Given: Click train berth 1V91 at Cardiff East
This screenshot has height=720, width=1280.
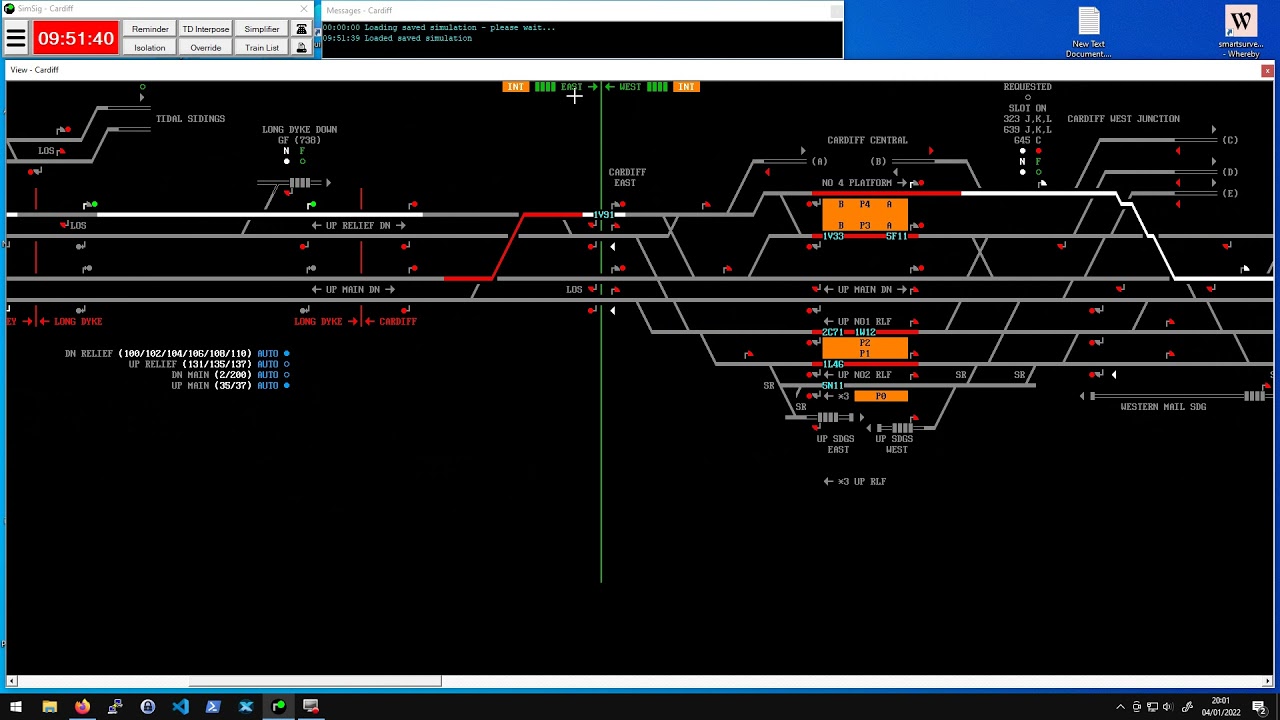Looking at the screenshot, I should pos(603,215).
